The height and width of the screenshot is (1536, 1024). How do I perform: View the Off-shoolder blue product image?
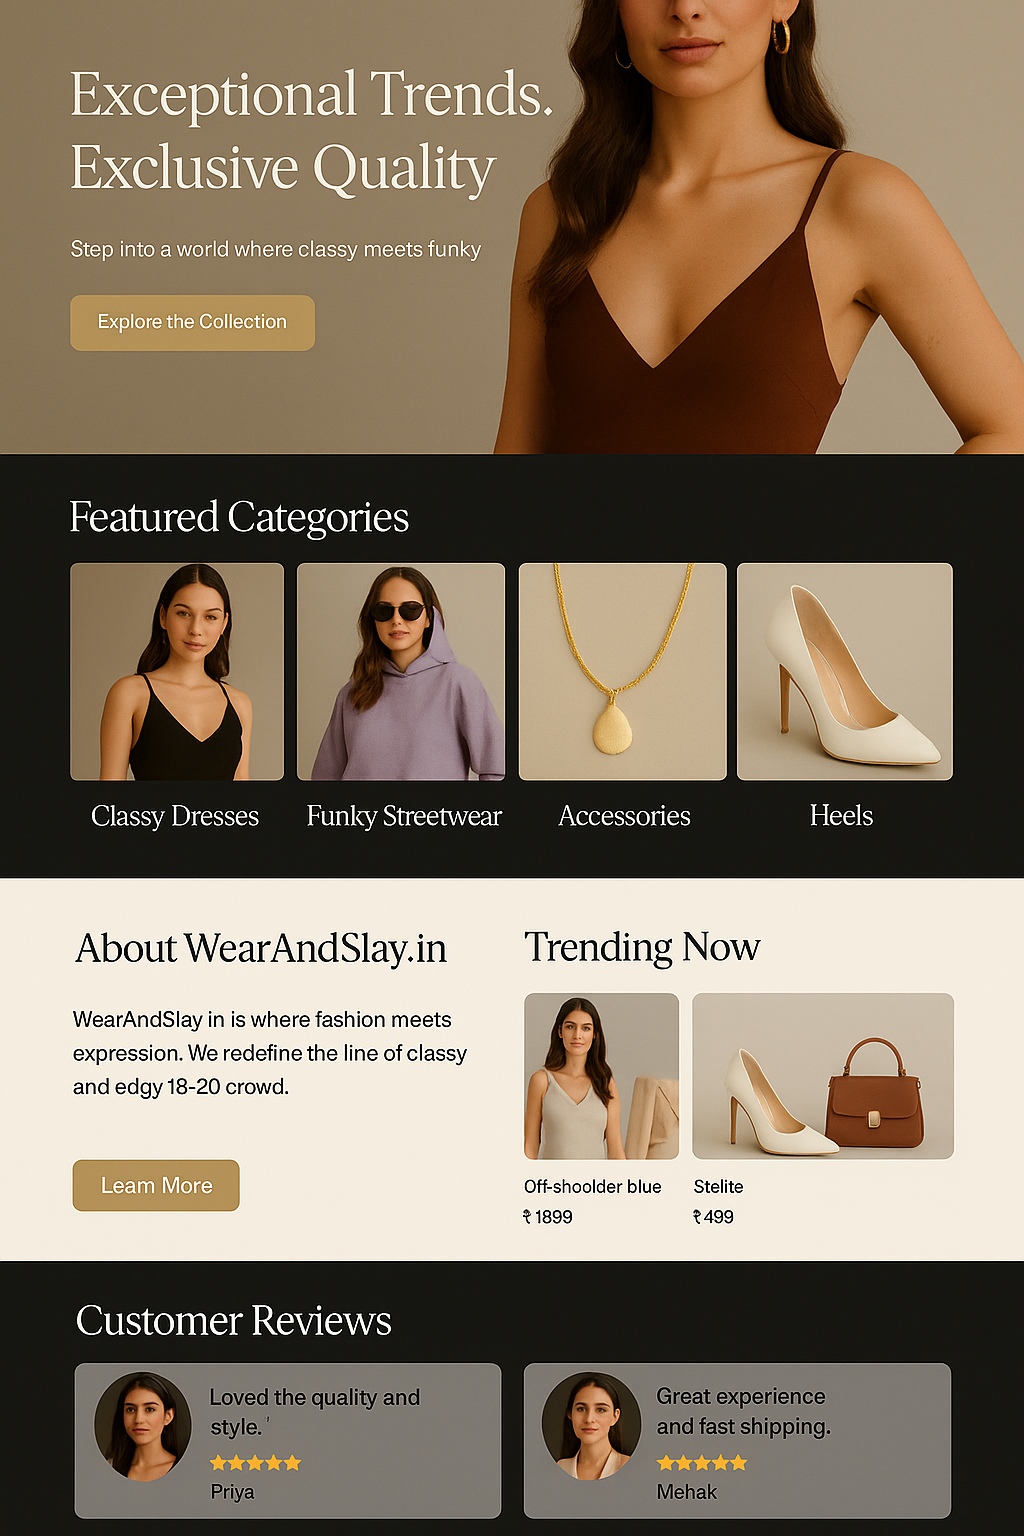[x=601, y=1076]
